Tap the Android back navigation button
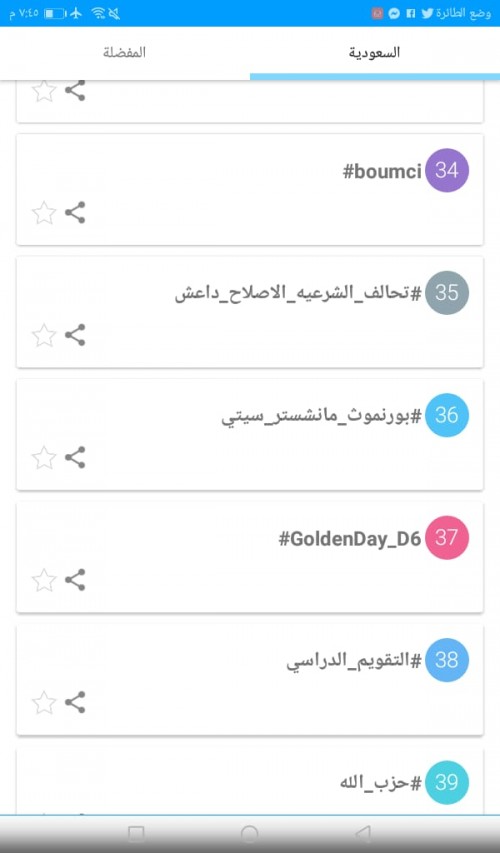500x853 pixels. (x=363, y=833)
